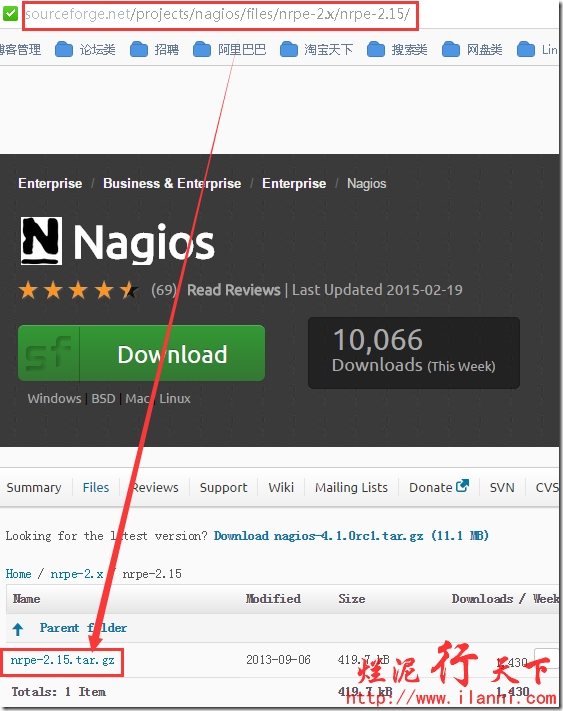Open the 网盘类 bookmark folder
The image size is (563, 711).
(x=472, y=49)
